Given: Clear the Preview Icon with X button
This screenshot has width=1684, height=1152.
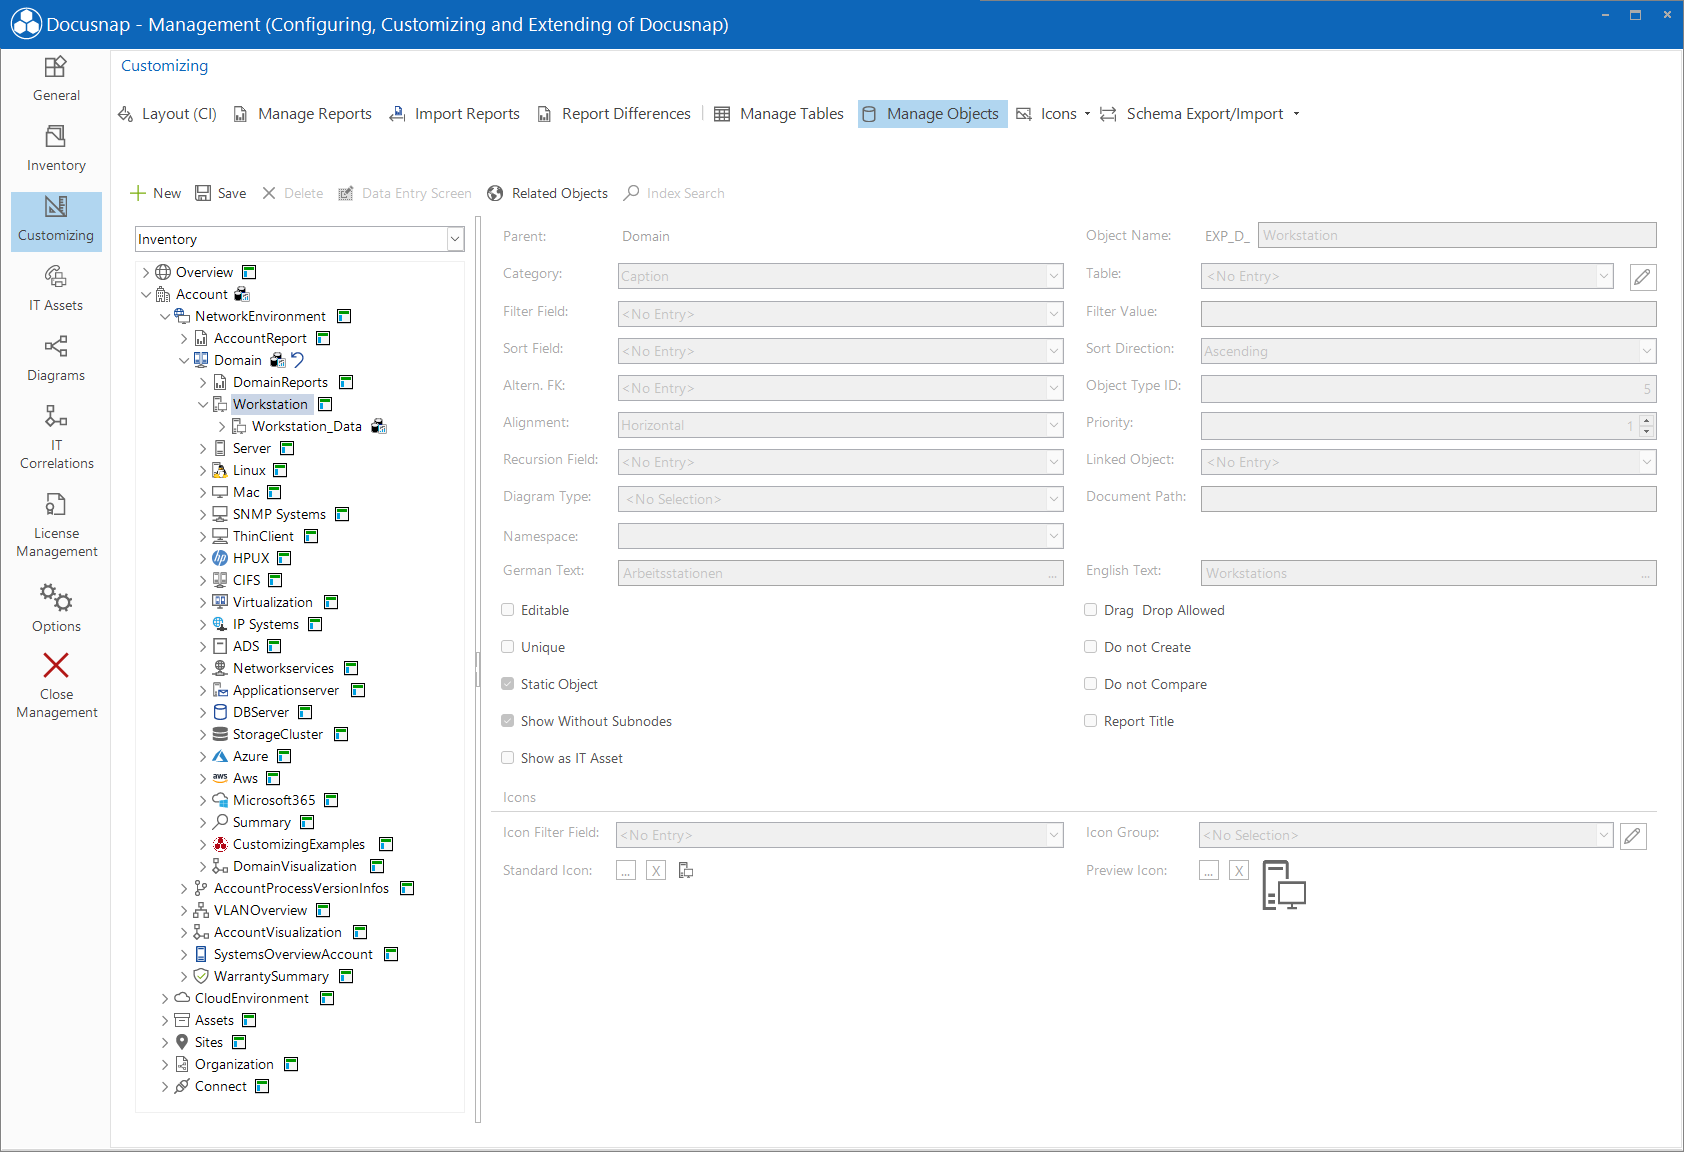Looking at the screenshot, I should [1239, 871].
